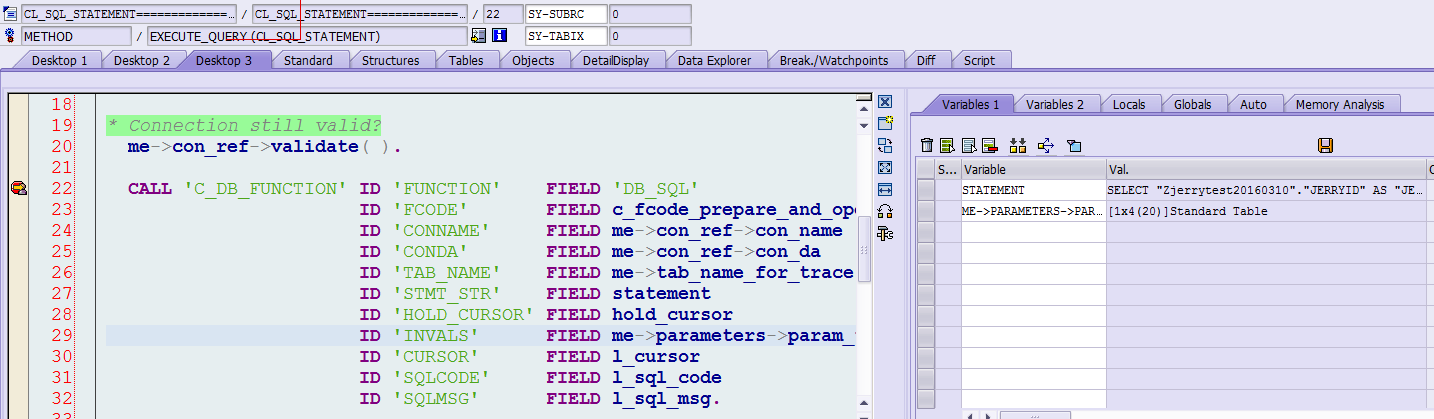Click the method icon beside METHOD field

pos(11,37)
